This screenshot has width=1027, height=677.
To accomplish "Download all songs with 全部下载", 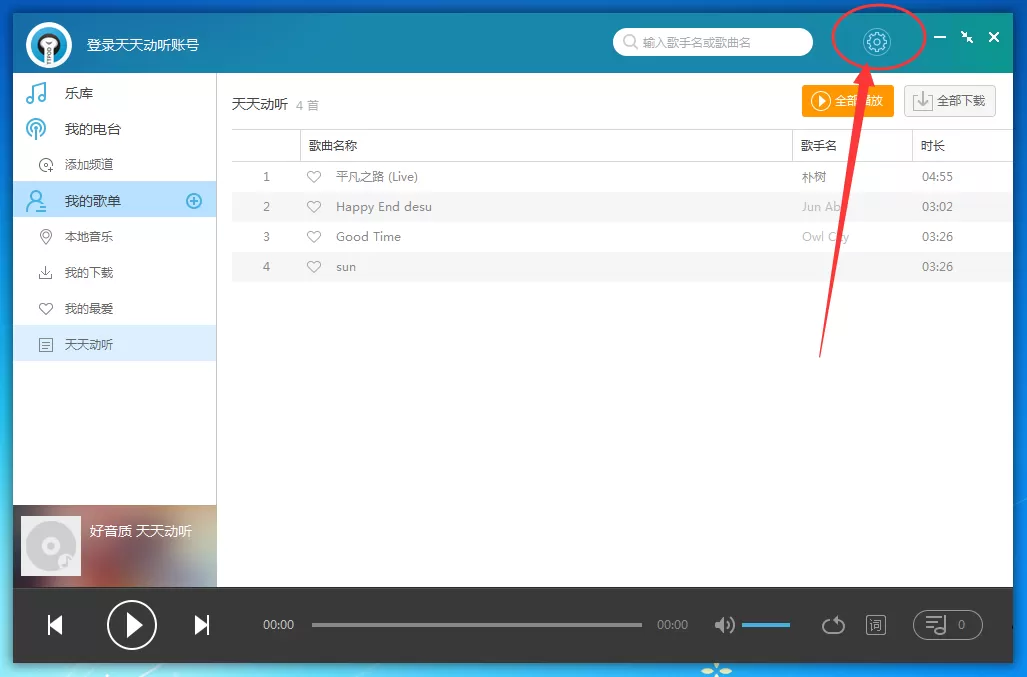I will coord(950,101).
